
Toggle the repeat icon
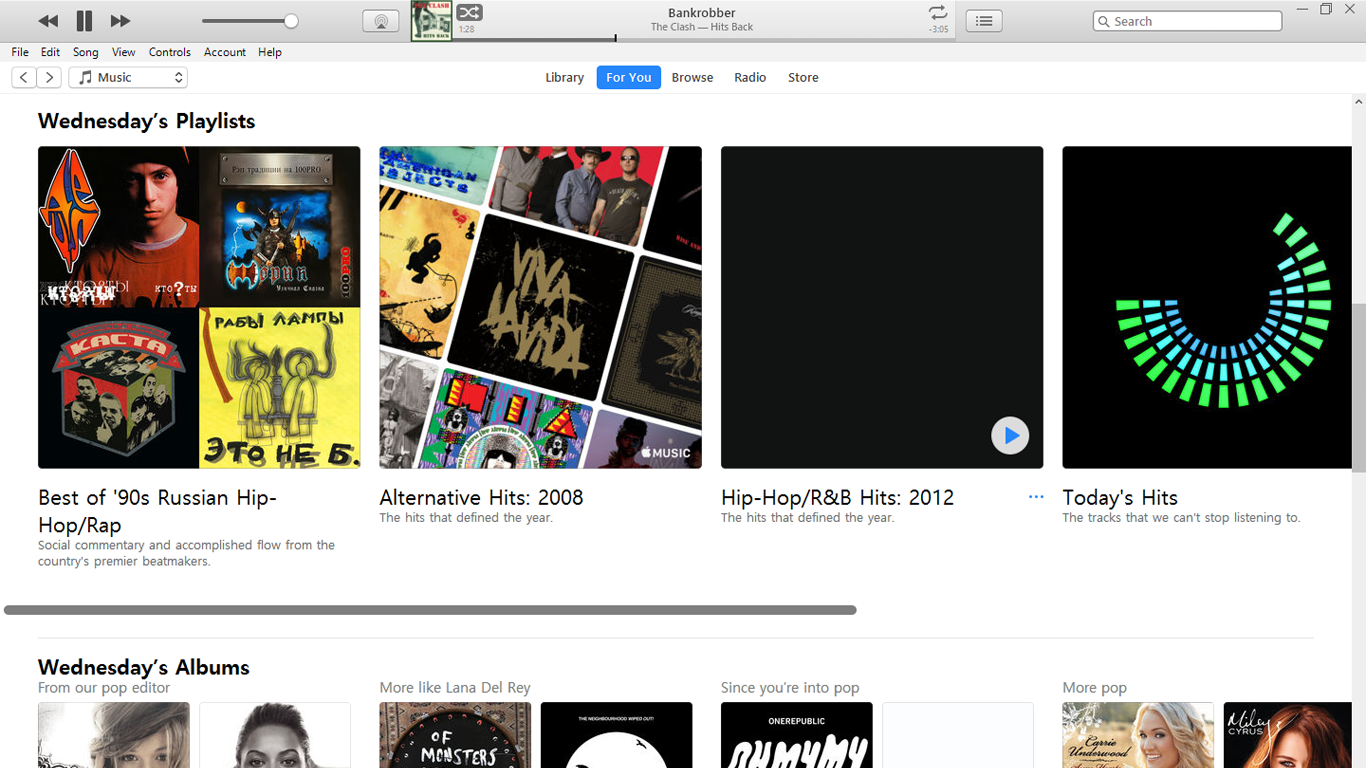937,12
